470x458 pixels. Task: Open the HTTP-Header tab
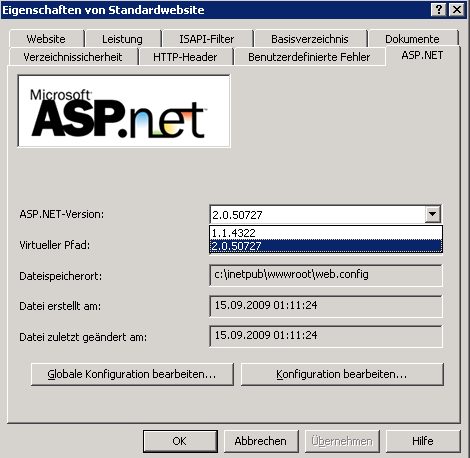[x=185, y=57]
